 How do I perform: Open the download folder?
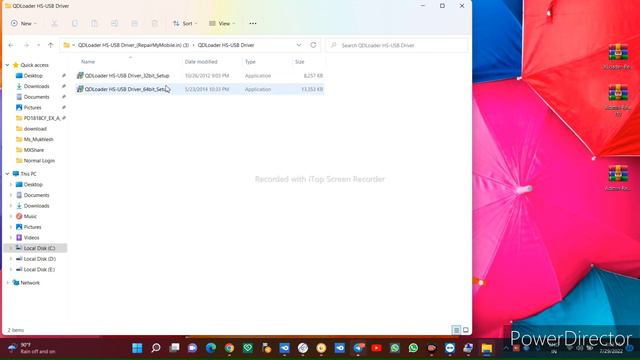[35, 129]
